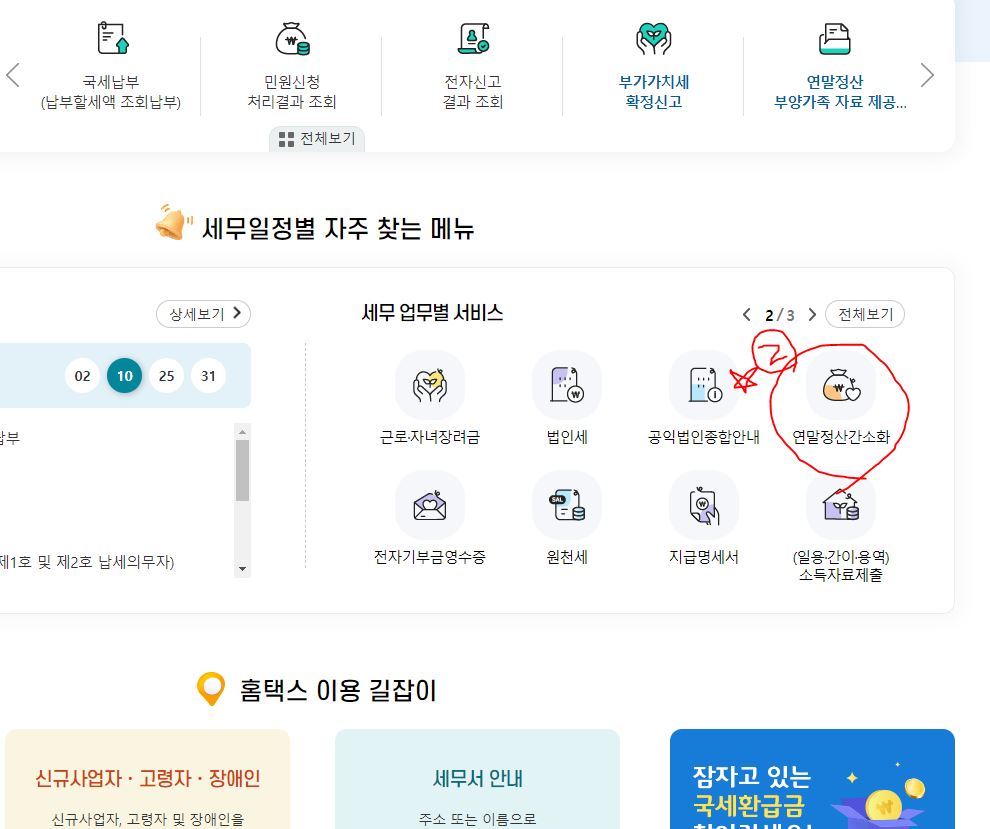The height and width of the screenshot is (829, 990).
Task: Click the 법인세 text label
Action: tap(567, 437)
